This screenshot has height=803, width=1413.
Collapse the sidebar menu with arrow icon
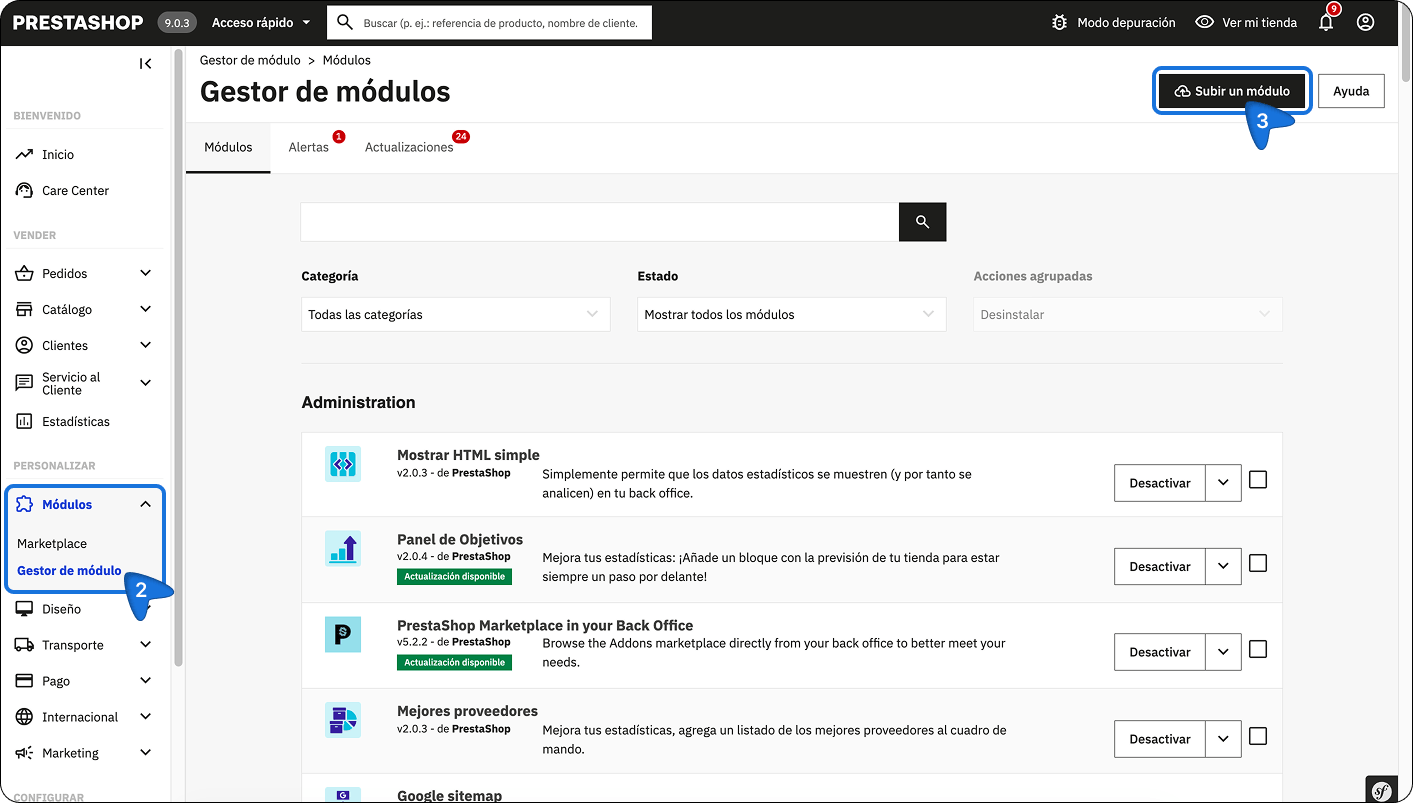pos(146,63)
